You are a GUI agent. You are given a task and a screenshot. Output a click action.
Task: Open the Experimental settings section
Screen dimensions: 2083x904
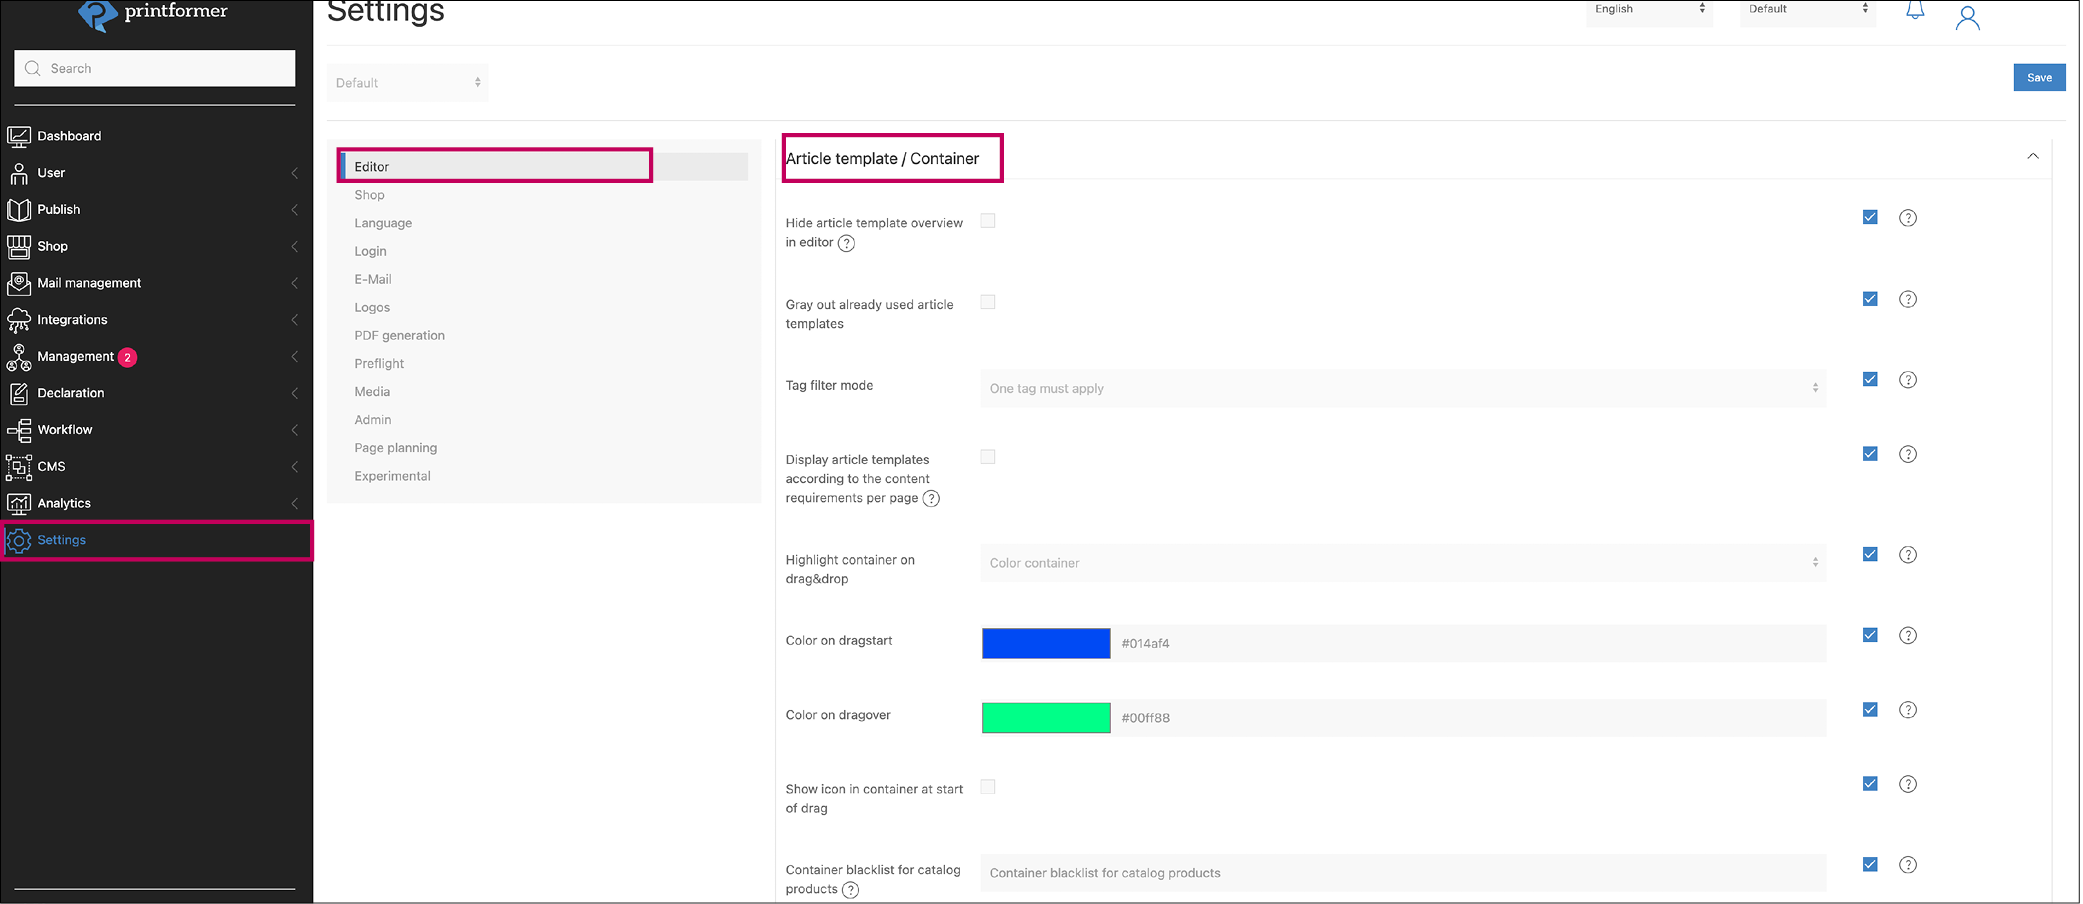[x=392, y=476]
